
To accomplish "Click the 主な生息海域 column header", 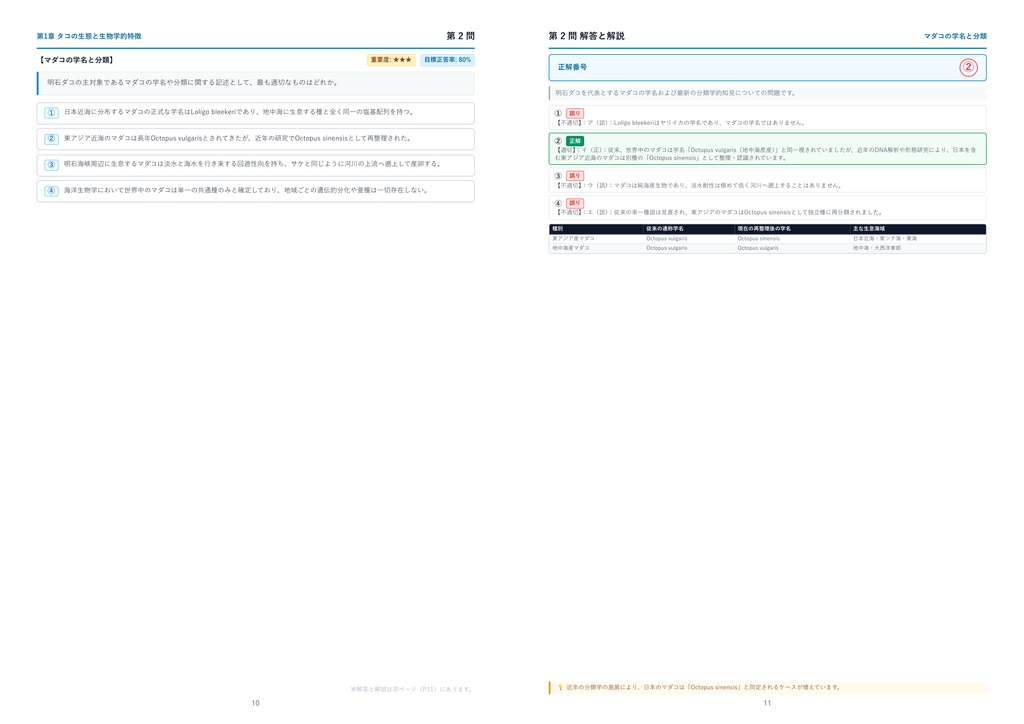I will 869,229.
